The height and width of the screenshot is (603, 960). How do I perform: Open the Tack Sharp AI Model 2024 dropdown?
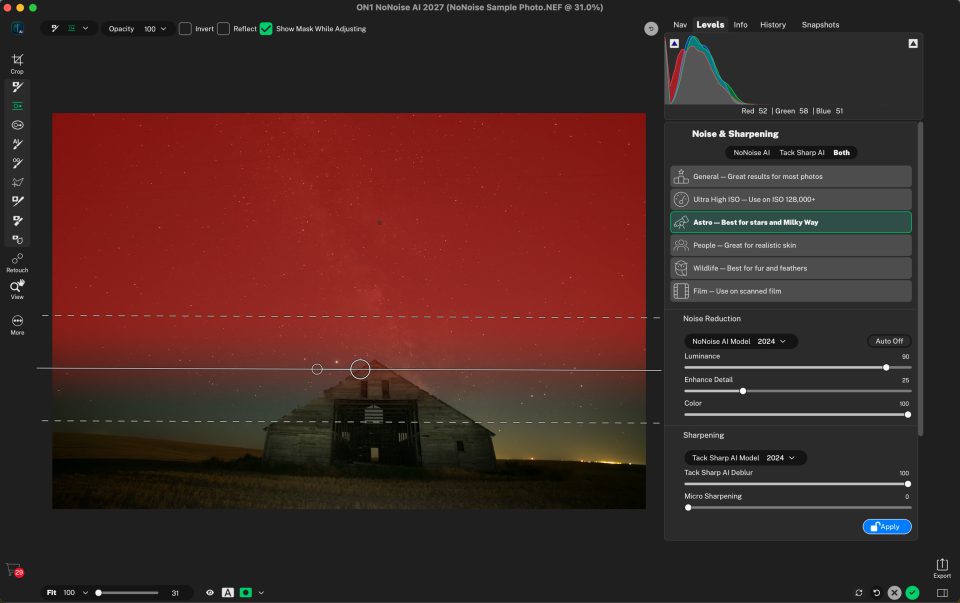point(744,458)
